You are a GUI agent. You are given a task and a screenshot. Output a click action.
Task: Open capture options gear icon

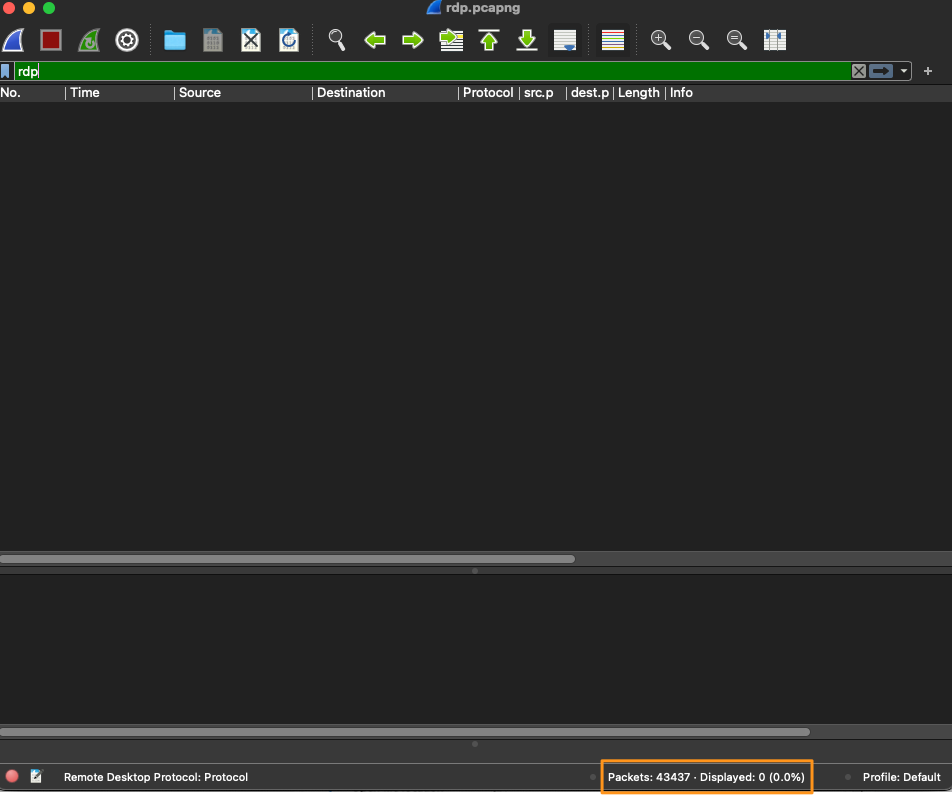tap(127, 40)
